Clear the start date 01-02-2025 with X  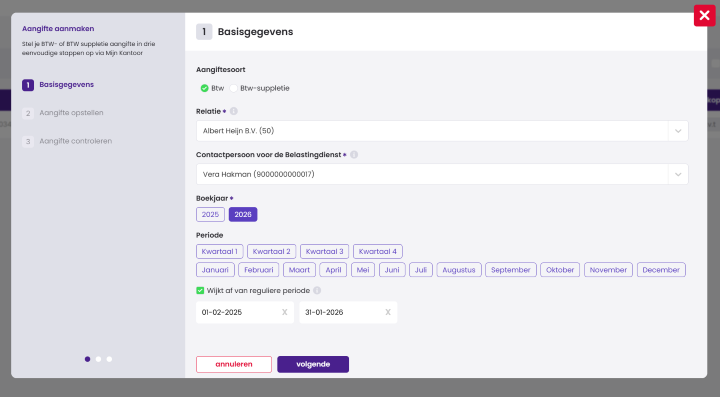pyautogui.click(x=285, y=312)
